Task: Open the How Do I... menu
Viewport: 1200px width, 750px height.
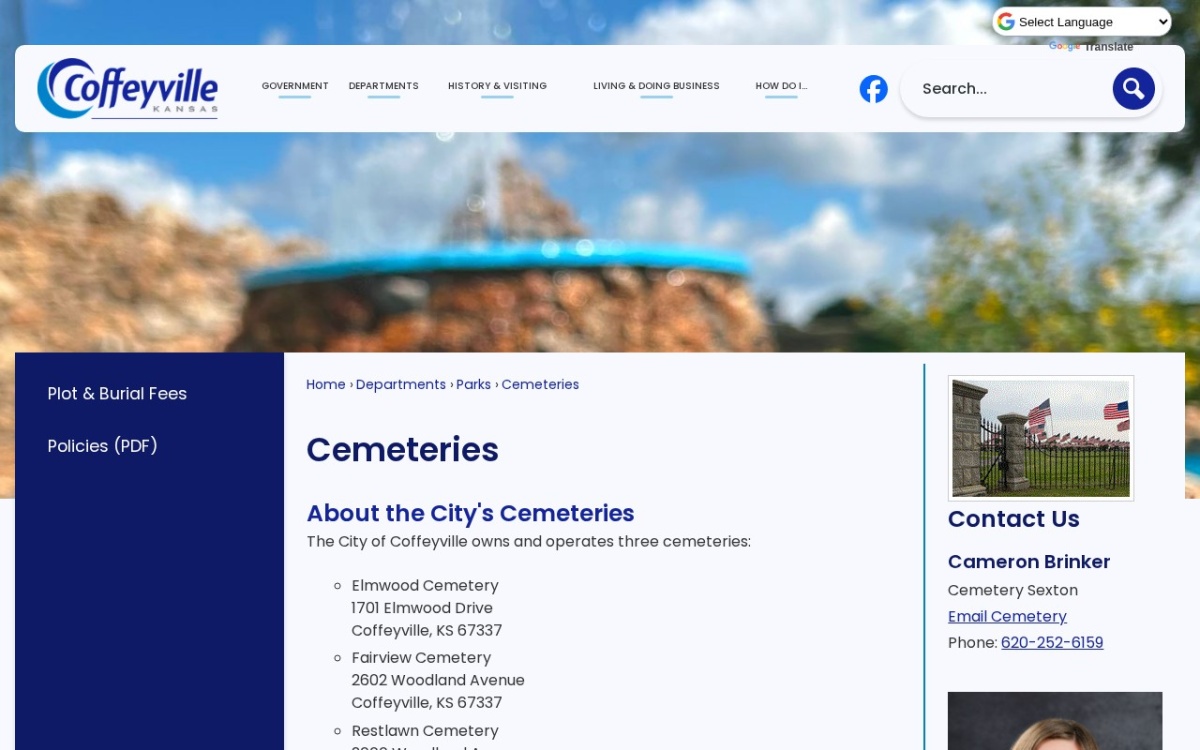Action: pos(781,86)
